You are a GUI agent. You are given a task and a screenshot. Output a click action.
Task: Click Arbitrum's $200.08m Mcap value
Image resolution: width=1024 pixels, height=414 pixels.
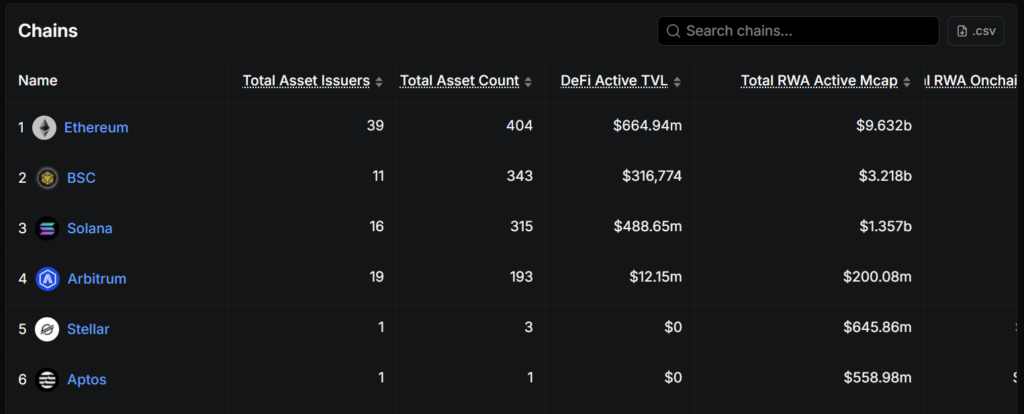coord(877,277)
